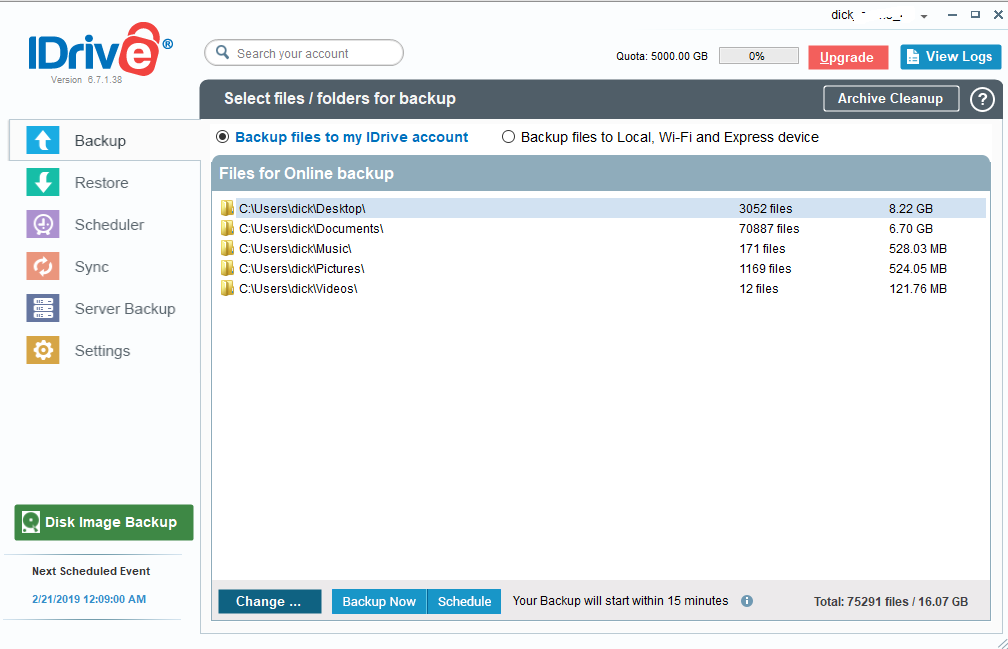Viewport: 1008px width, 649px height.
Task: Launch Disk Image Backup
Action: (104, 522)
